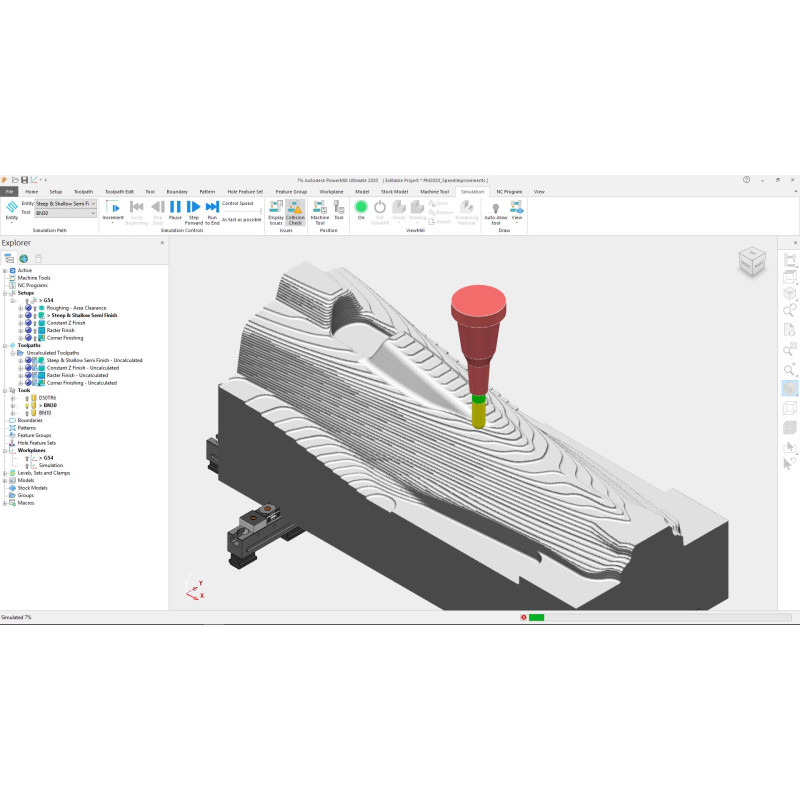Image resolution: width=800 pixels, height=800 pixels.
Task: Open the Entity toolpath dropdown
Action: 66,203
